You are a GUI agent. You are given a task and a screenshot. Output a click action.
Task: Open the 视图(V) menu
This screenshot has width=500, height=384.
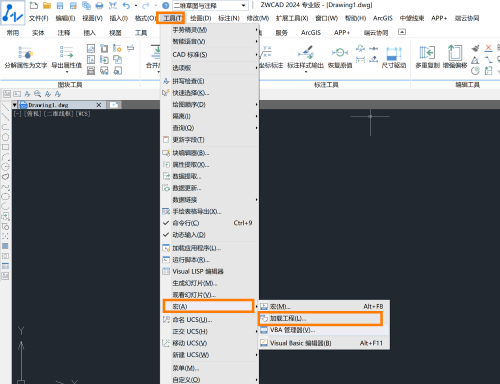coord(92,18)
